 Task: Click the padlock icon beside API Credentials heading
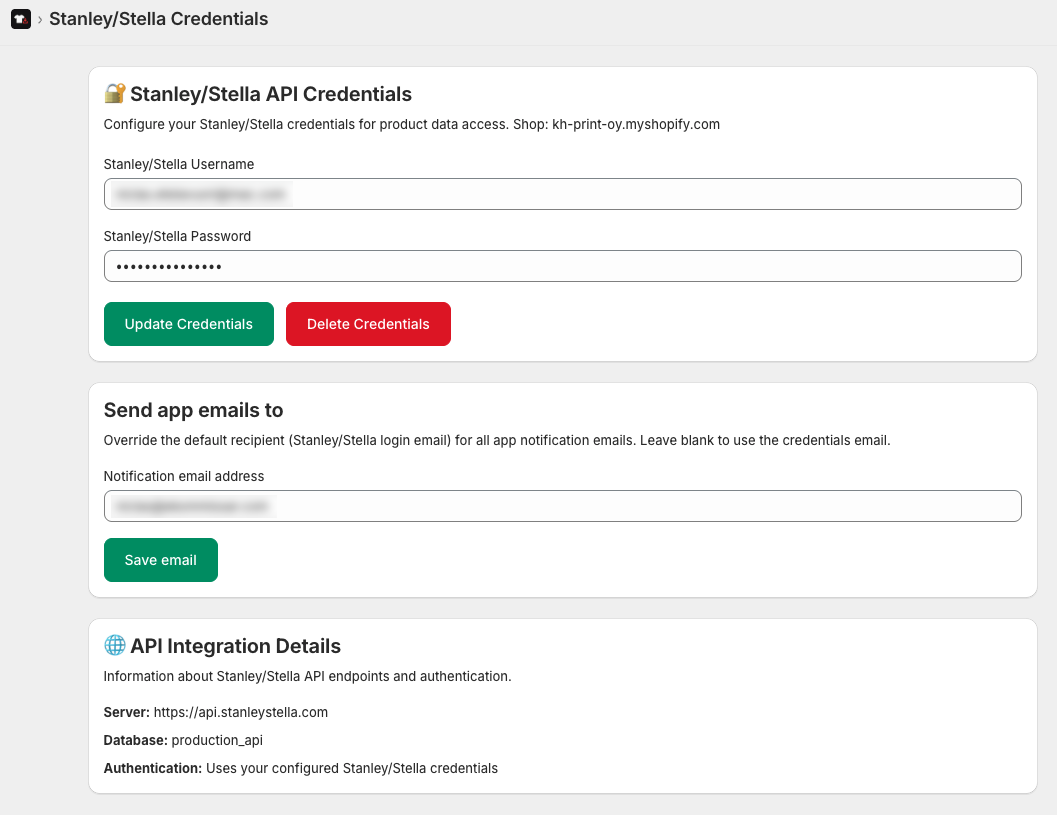115,93
